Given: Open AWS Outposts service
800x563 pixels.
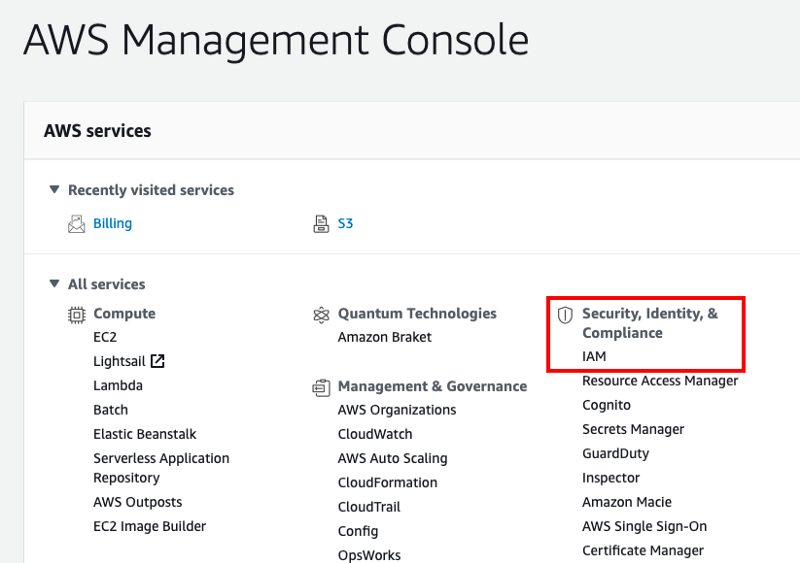Looking at the screenshot, I should pyautogui.click(x=138, y=502).
